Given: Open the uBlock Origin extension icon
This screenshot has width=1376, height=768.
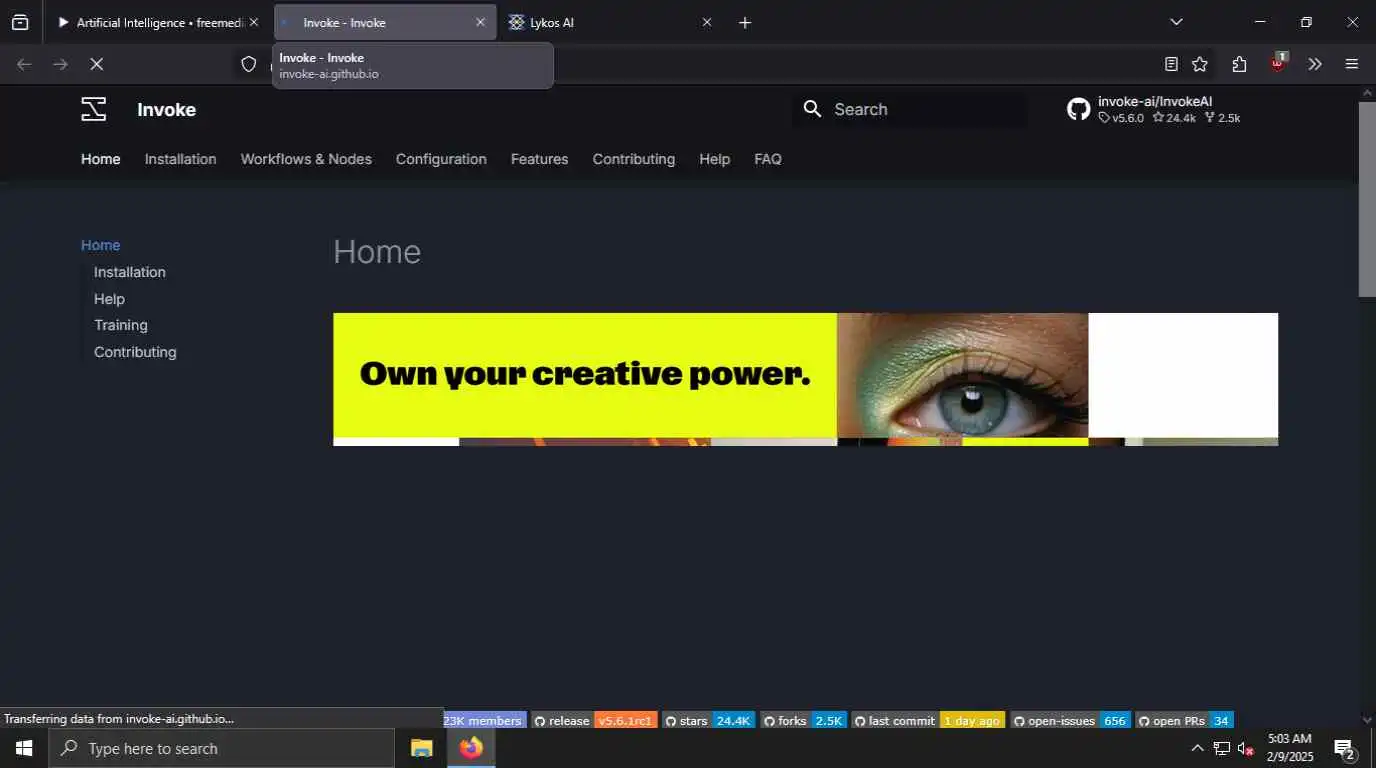Looking at the screenshot, I should coord(1278,63).
